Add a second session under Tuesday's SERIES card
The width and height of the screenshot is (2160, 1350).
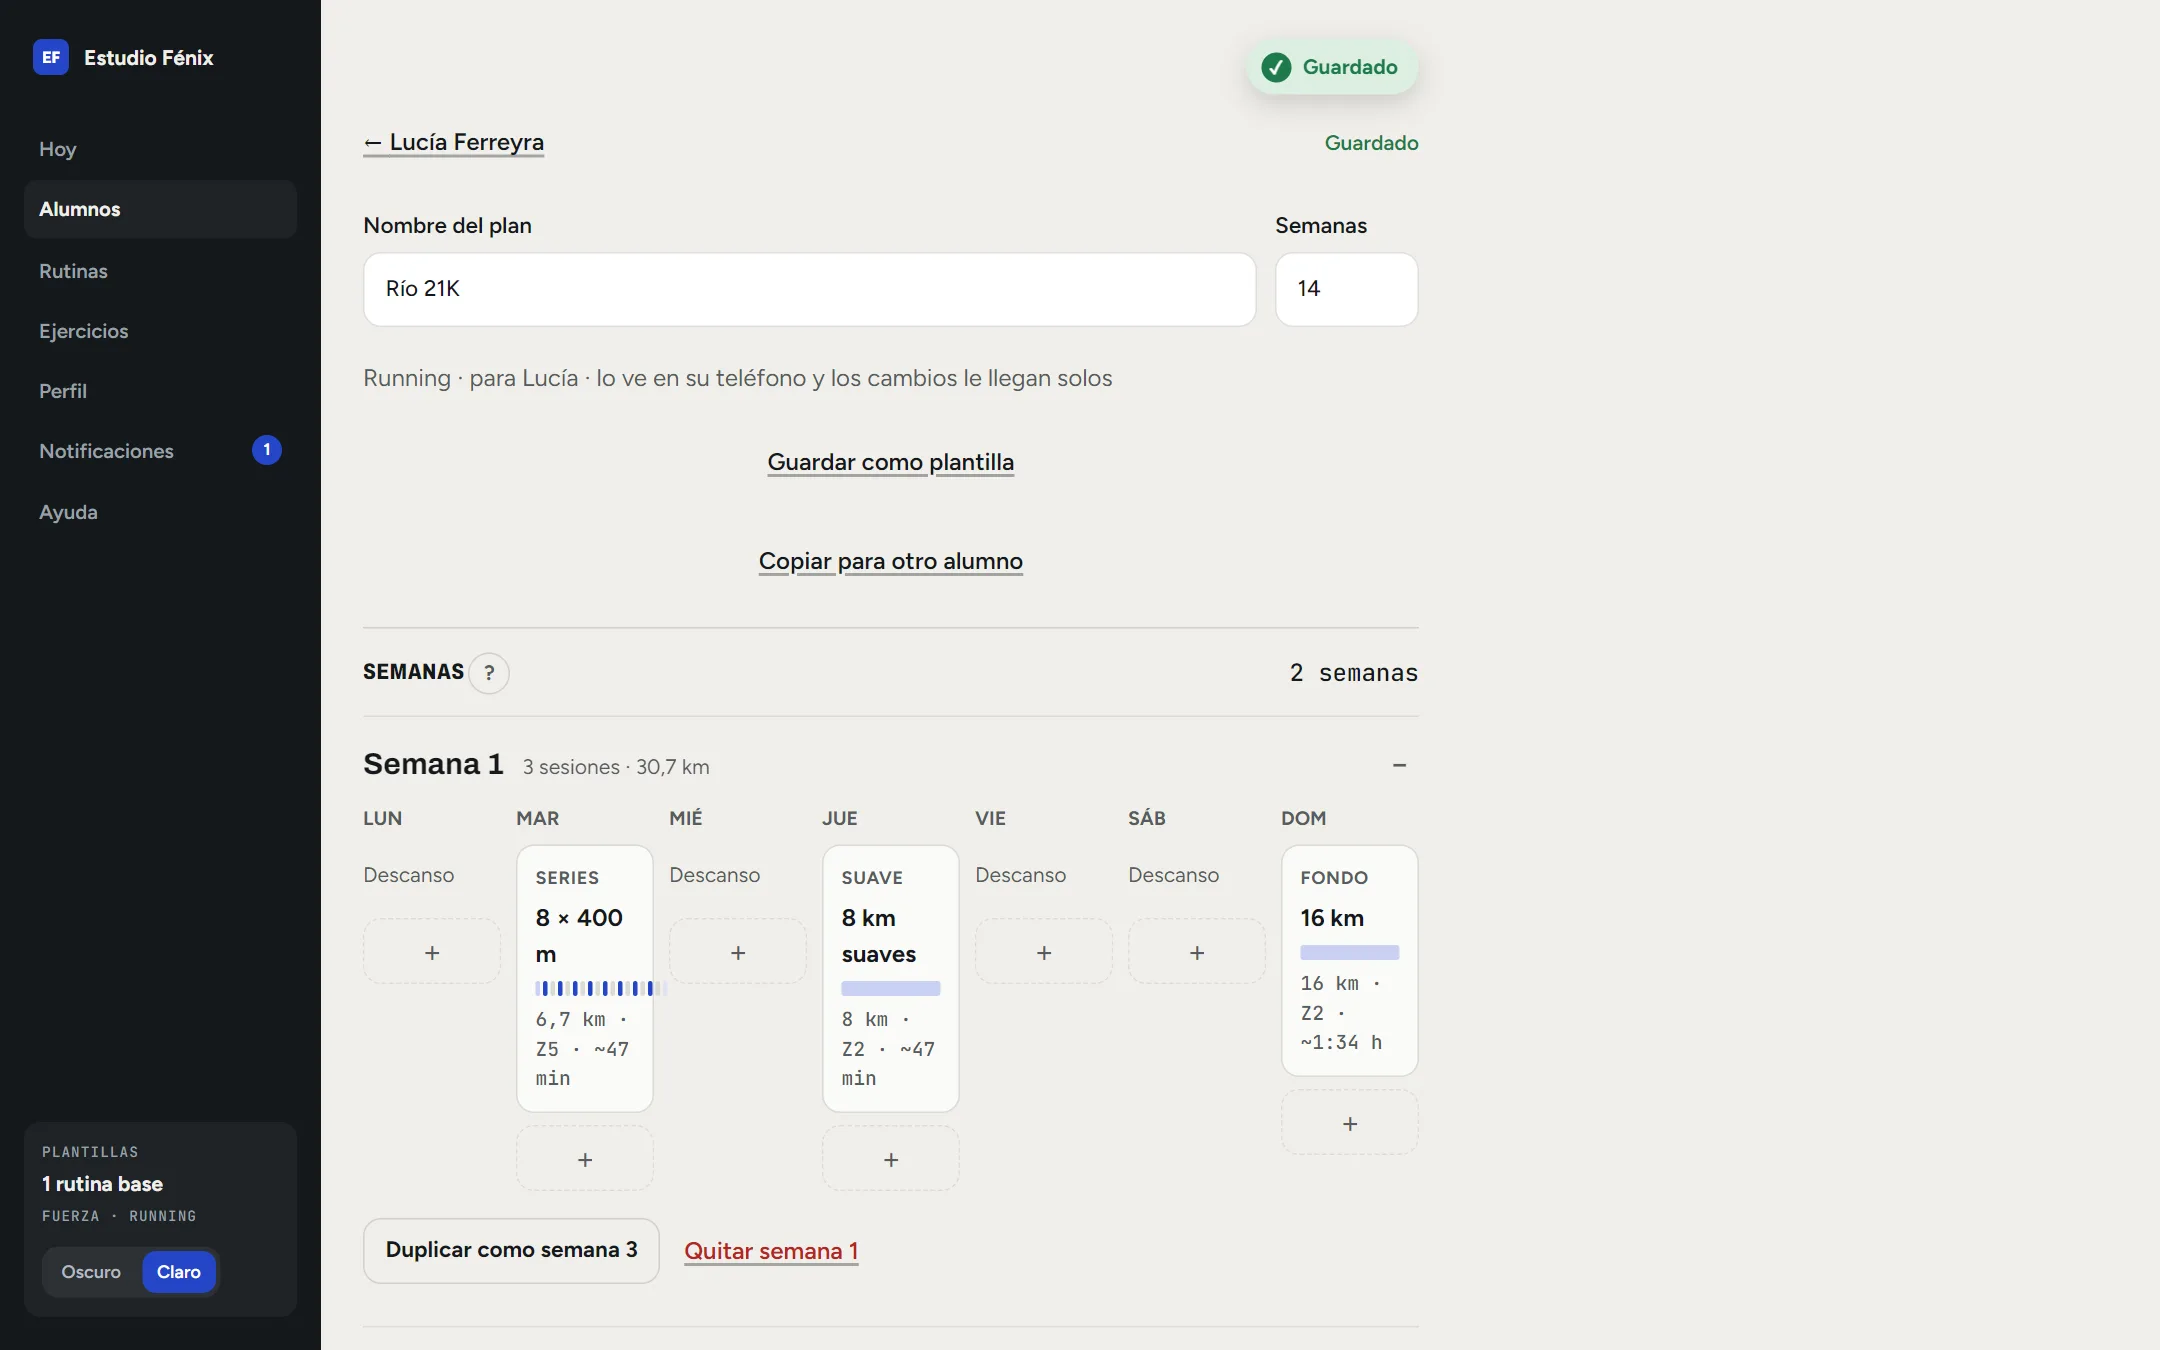click(x=585, y=1159)
